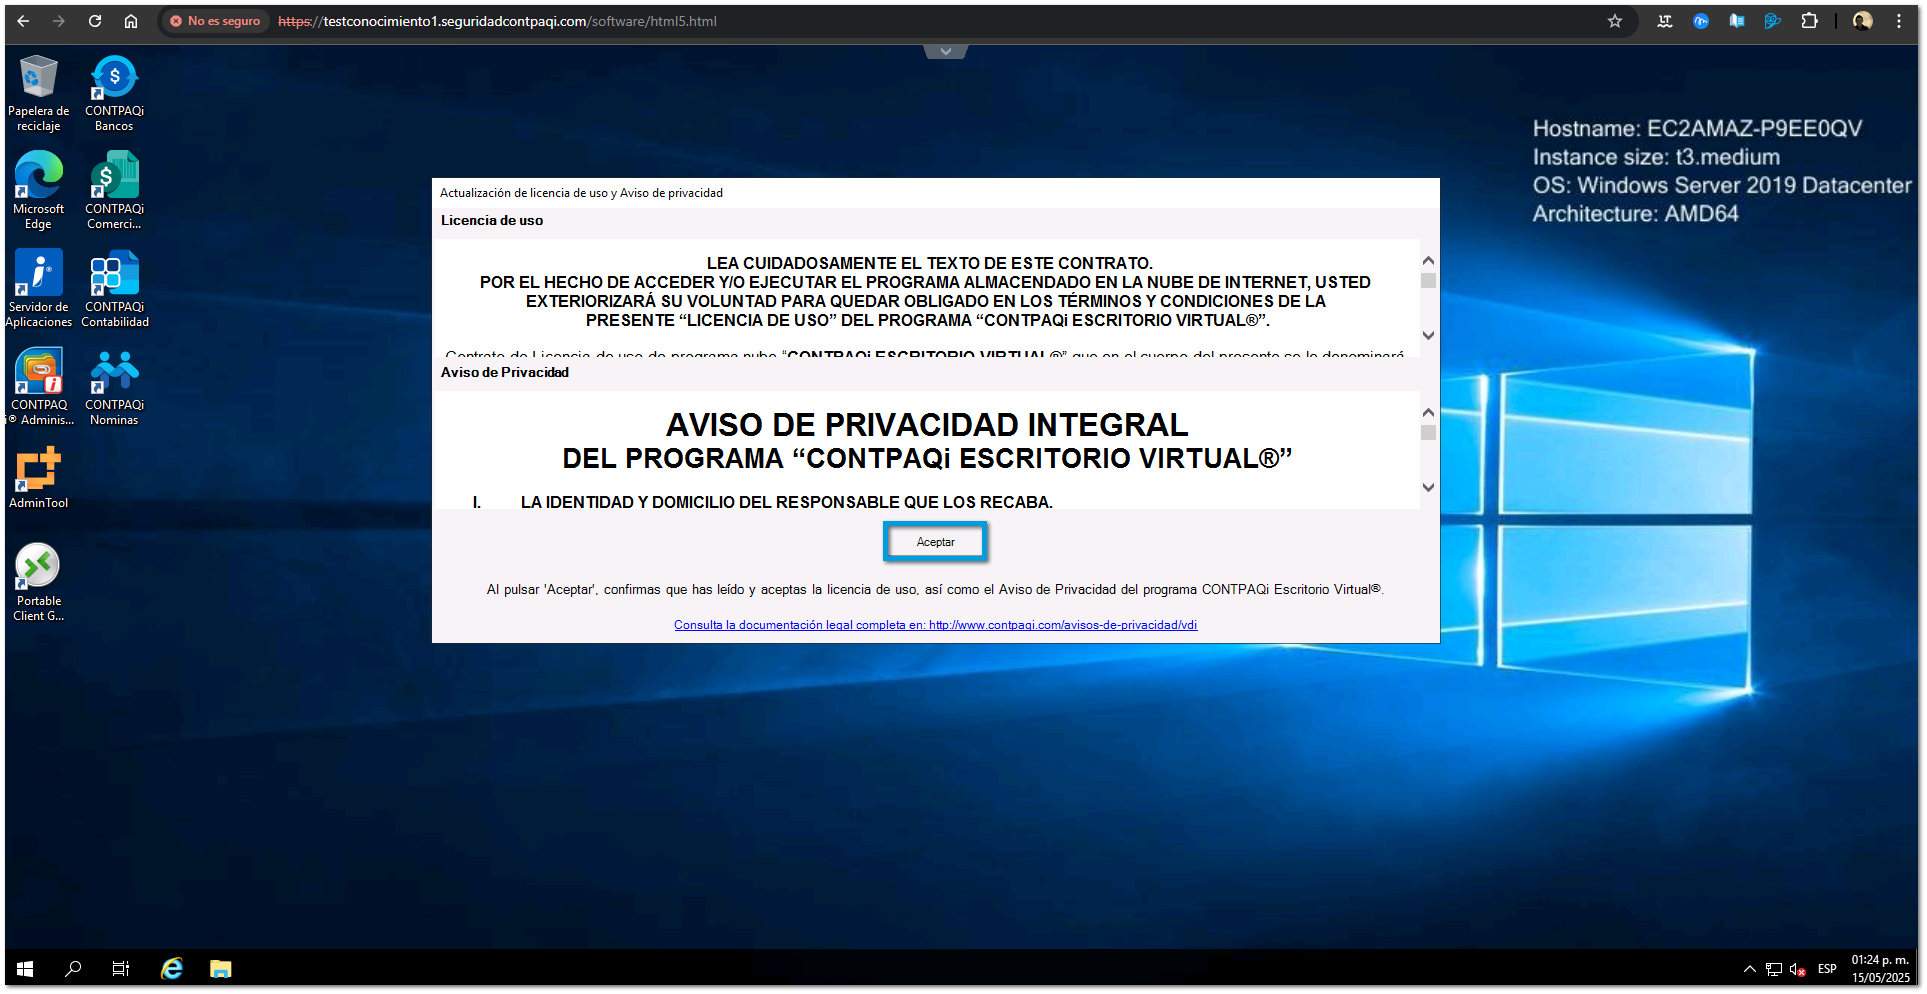Open the taskbar clock and date
1927x994 pixels.
pos(1880,968)
